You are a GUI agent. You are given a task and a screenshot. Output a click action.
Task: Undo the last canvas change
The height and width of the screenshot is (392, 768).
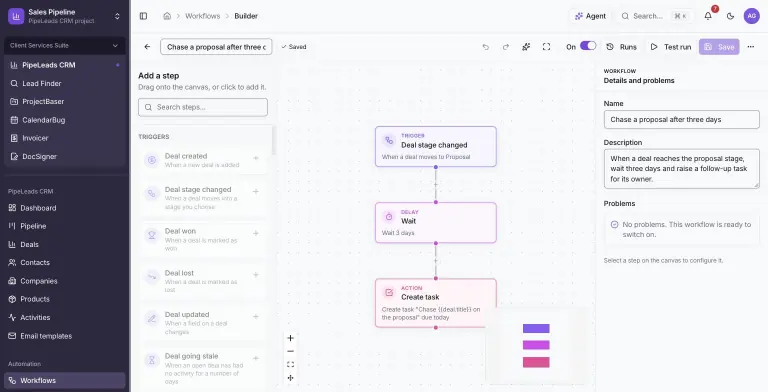click(x=485, y=47)
